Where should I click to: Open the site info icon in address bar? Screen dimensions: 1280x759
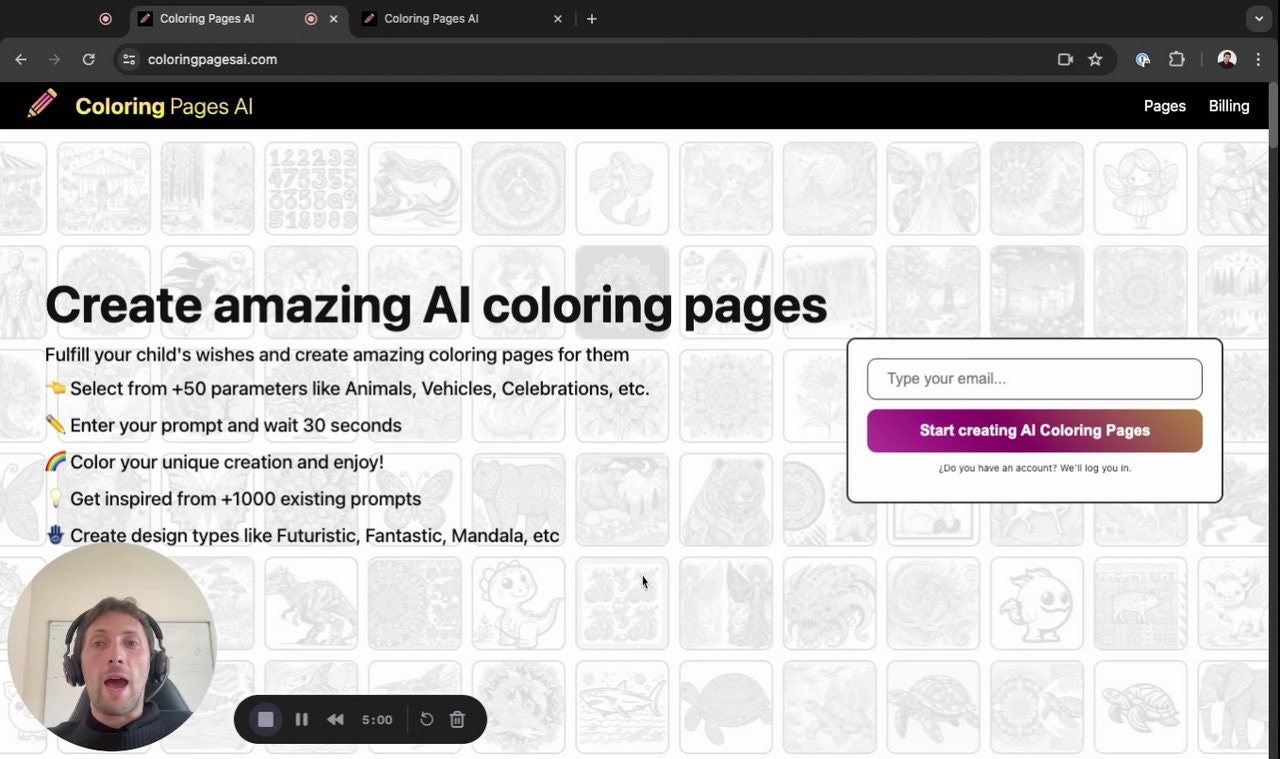coord(129,59)
